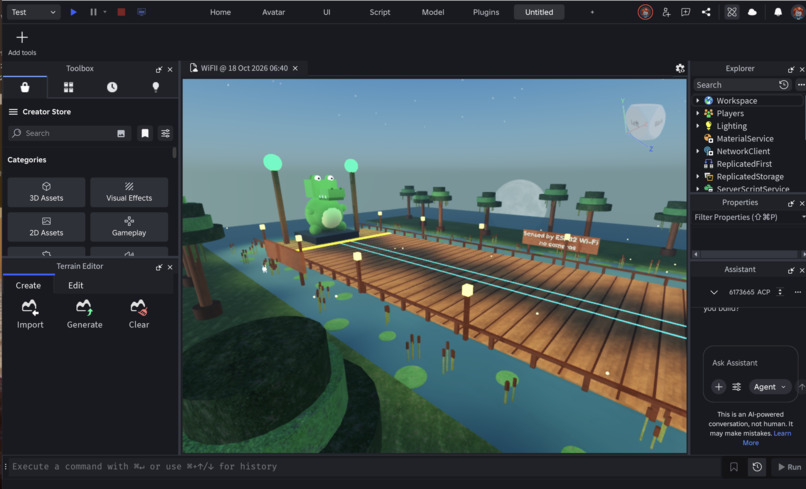Image resolution: width=806 pixels, height=489 pixels.
Task: Click the Explorer search history icon
Action: pyautogui.click(x=783, y=85)
